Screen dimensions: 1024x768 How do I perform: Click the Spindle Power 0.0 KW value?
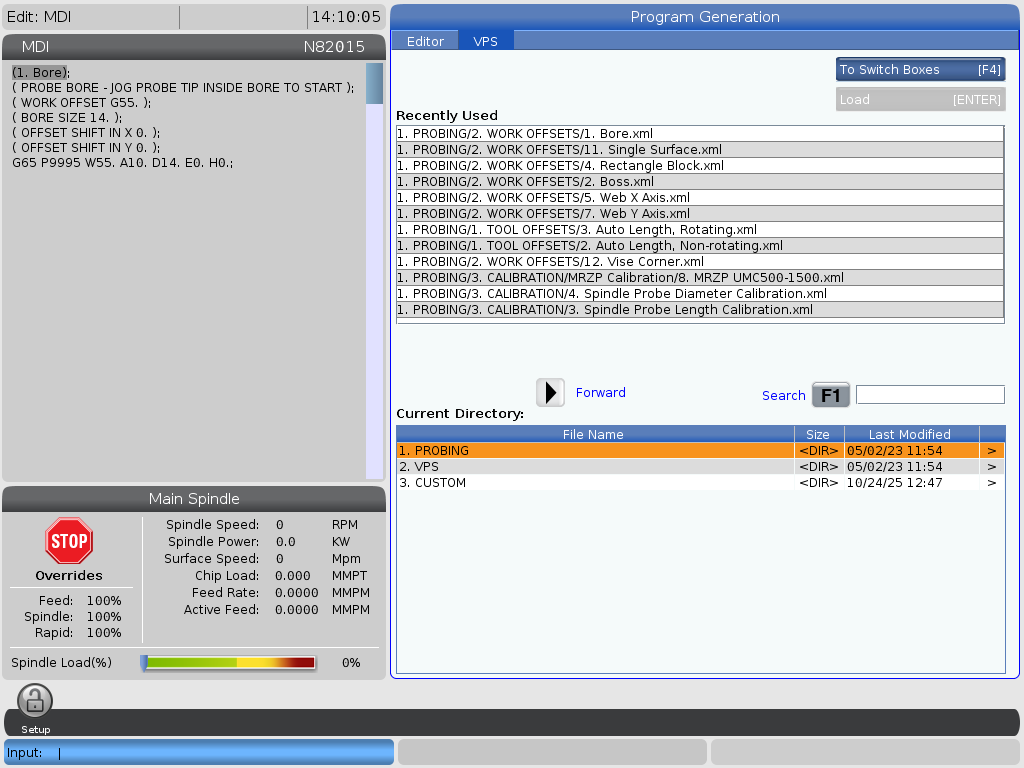pos(285,542)
